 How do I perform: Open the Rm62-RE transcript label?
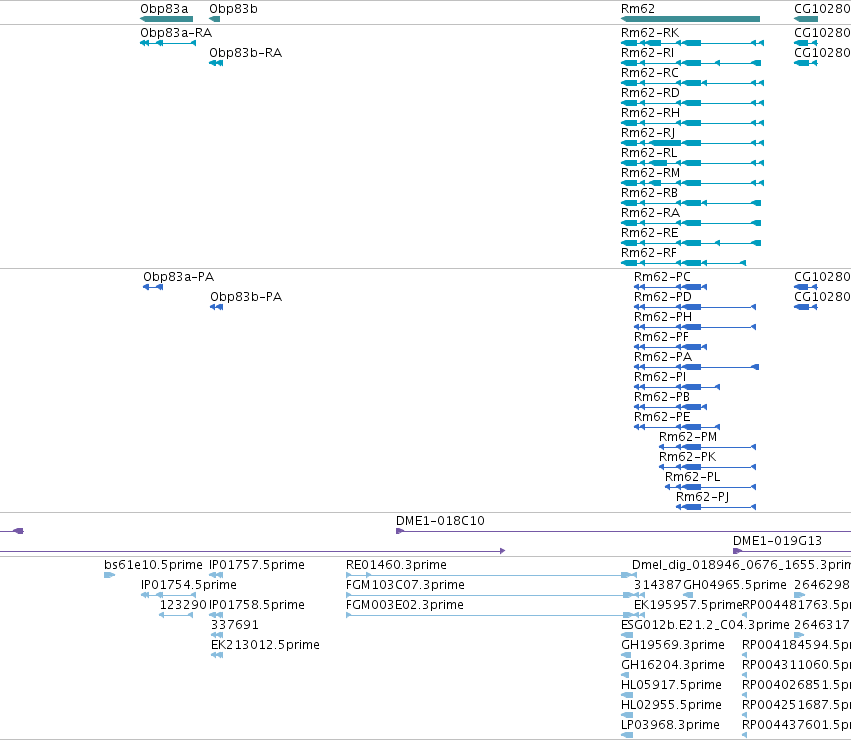pyautogui.click(x=650, y=233)
